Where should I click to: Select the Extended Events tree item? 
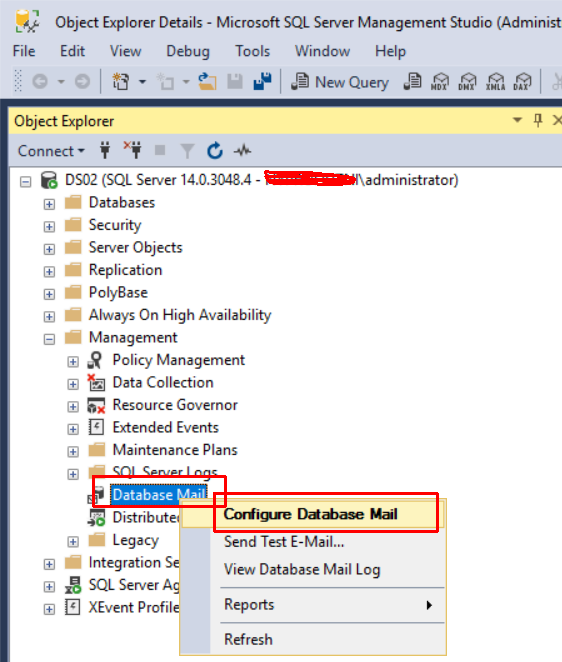tap(166, 428)
